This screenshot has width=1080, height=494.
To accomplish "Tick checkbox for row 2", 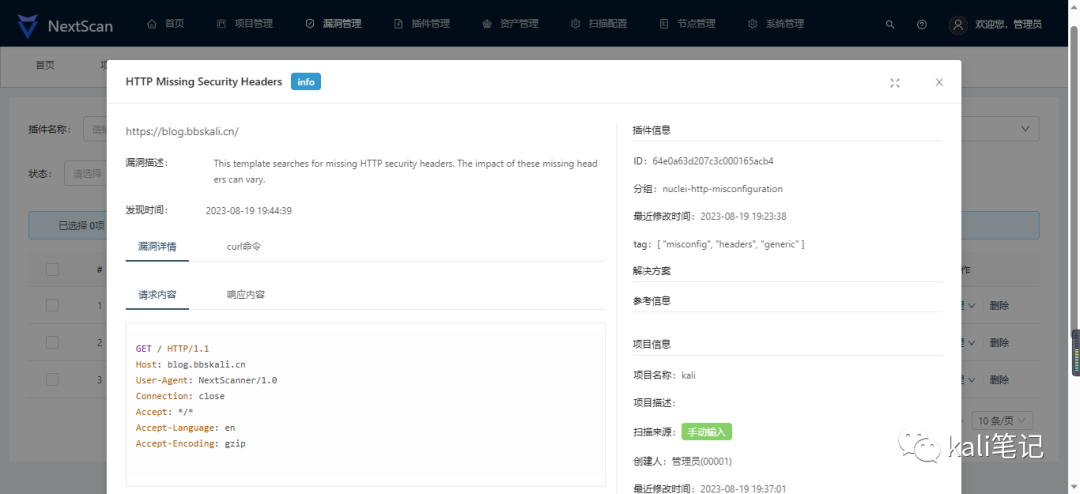I will point(52,342).
